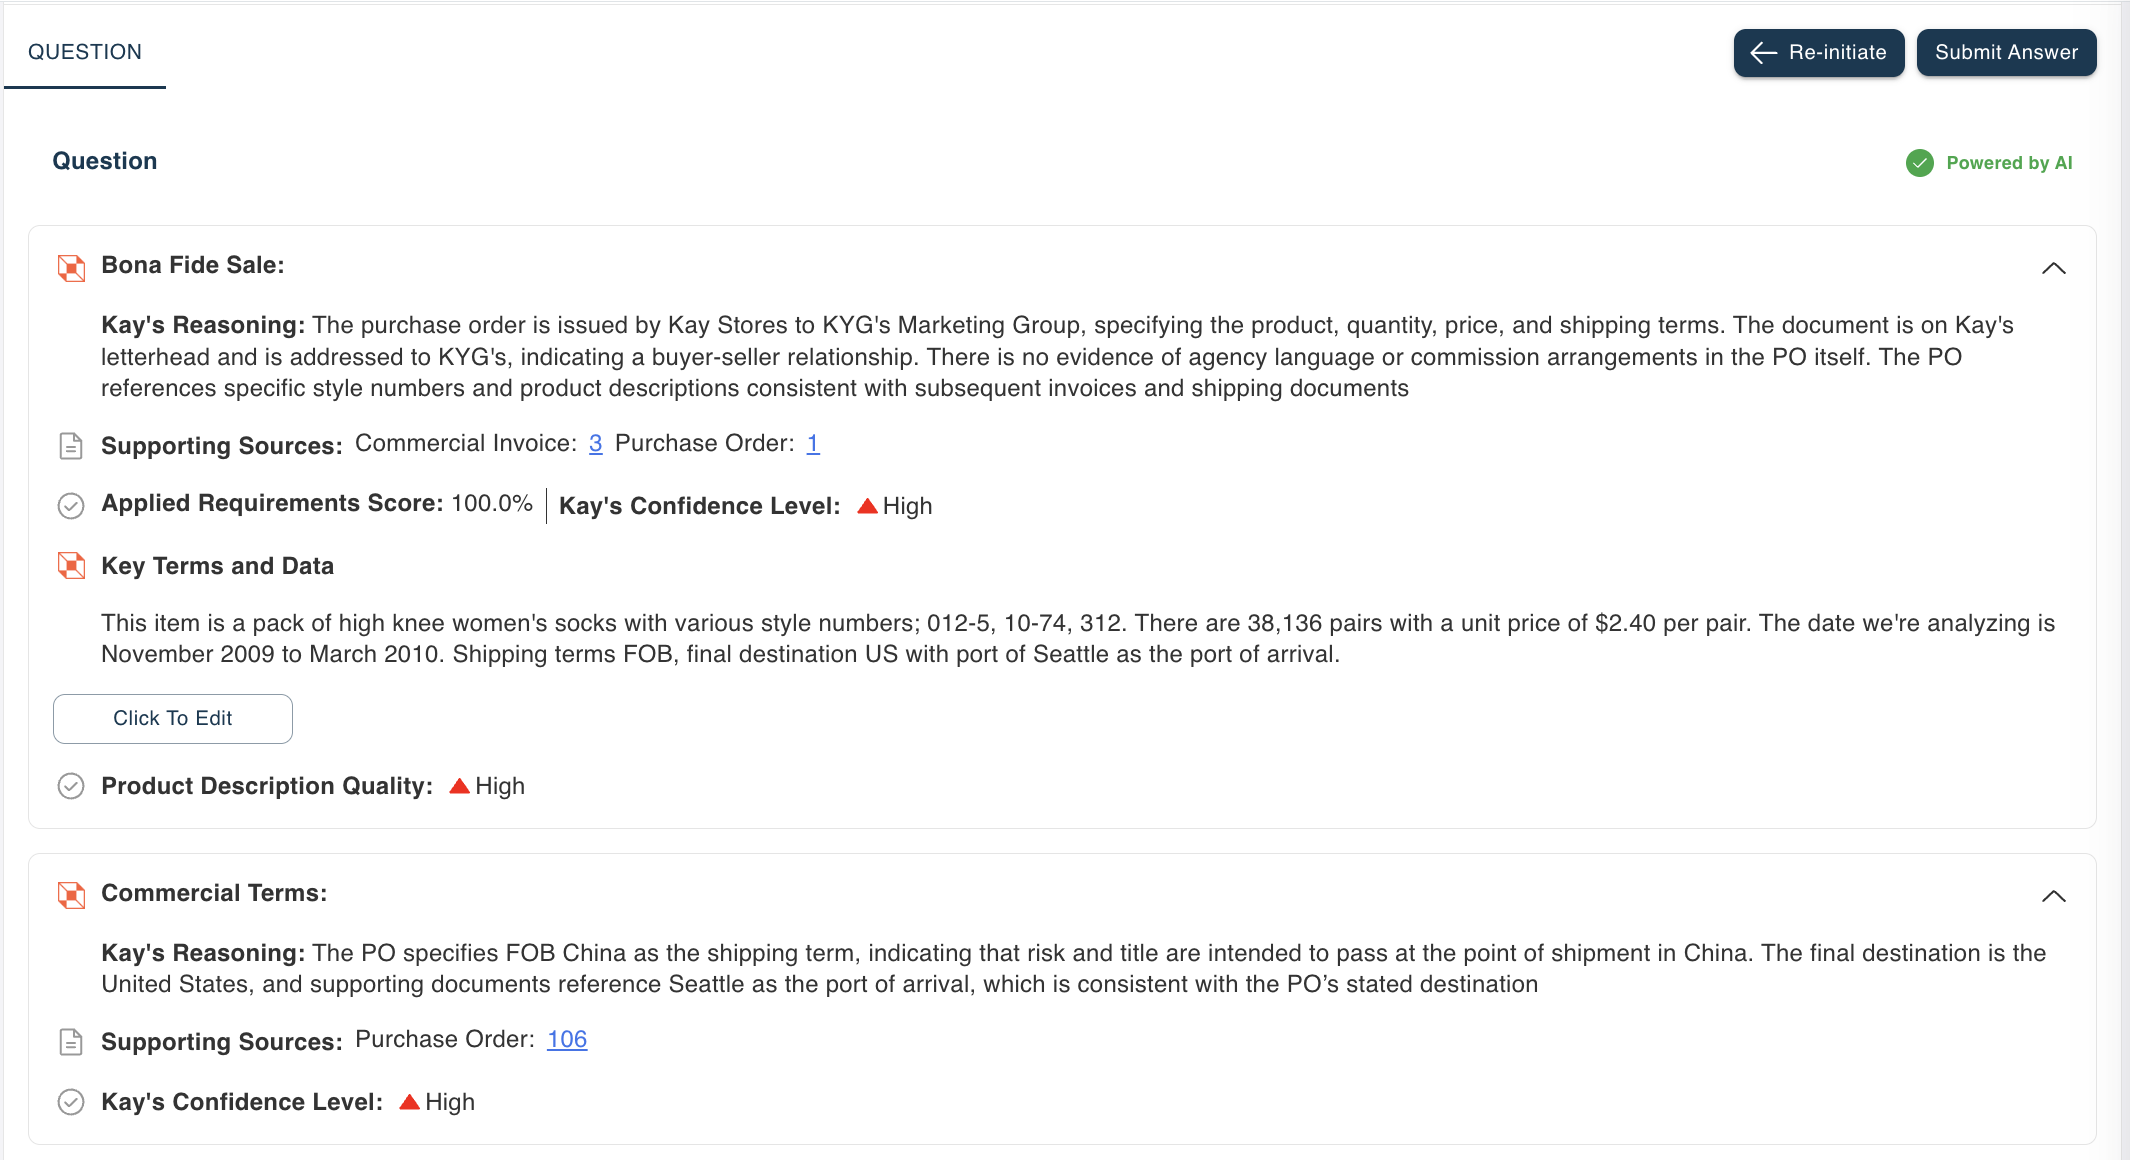The width and height of the screenshot is (2130, 1160).
Task: Click the Key Terms and Data icon
Action: [71, 566]
